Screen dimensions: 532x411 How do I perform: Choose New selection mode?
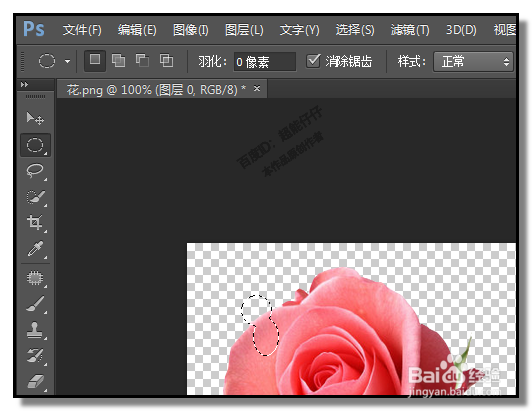[95, 61]
